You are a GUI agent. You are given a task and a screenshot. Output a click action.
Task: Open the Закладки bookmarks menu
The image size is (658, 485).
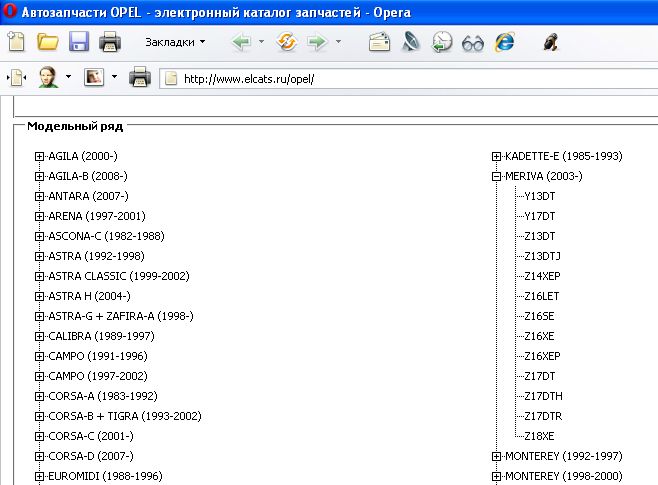(x=175, y=42)
